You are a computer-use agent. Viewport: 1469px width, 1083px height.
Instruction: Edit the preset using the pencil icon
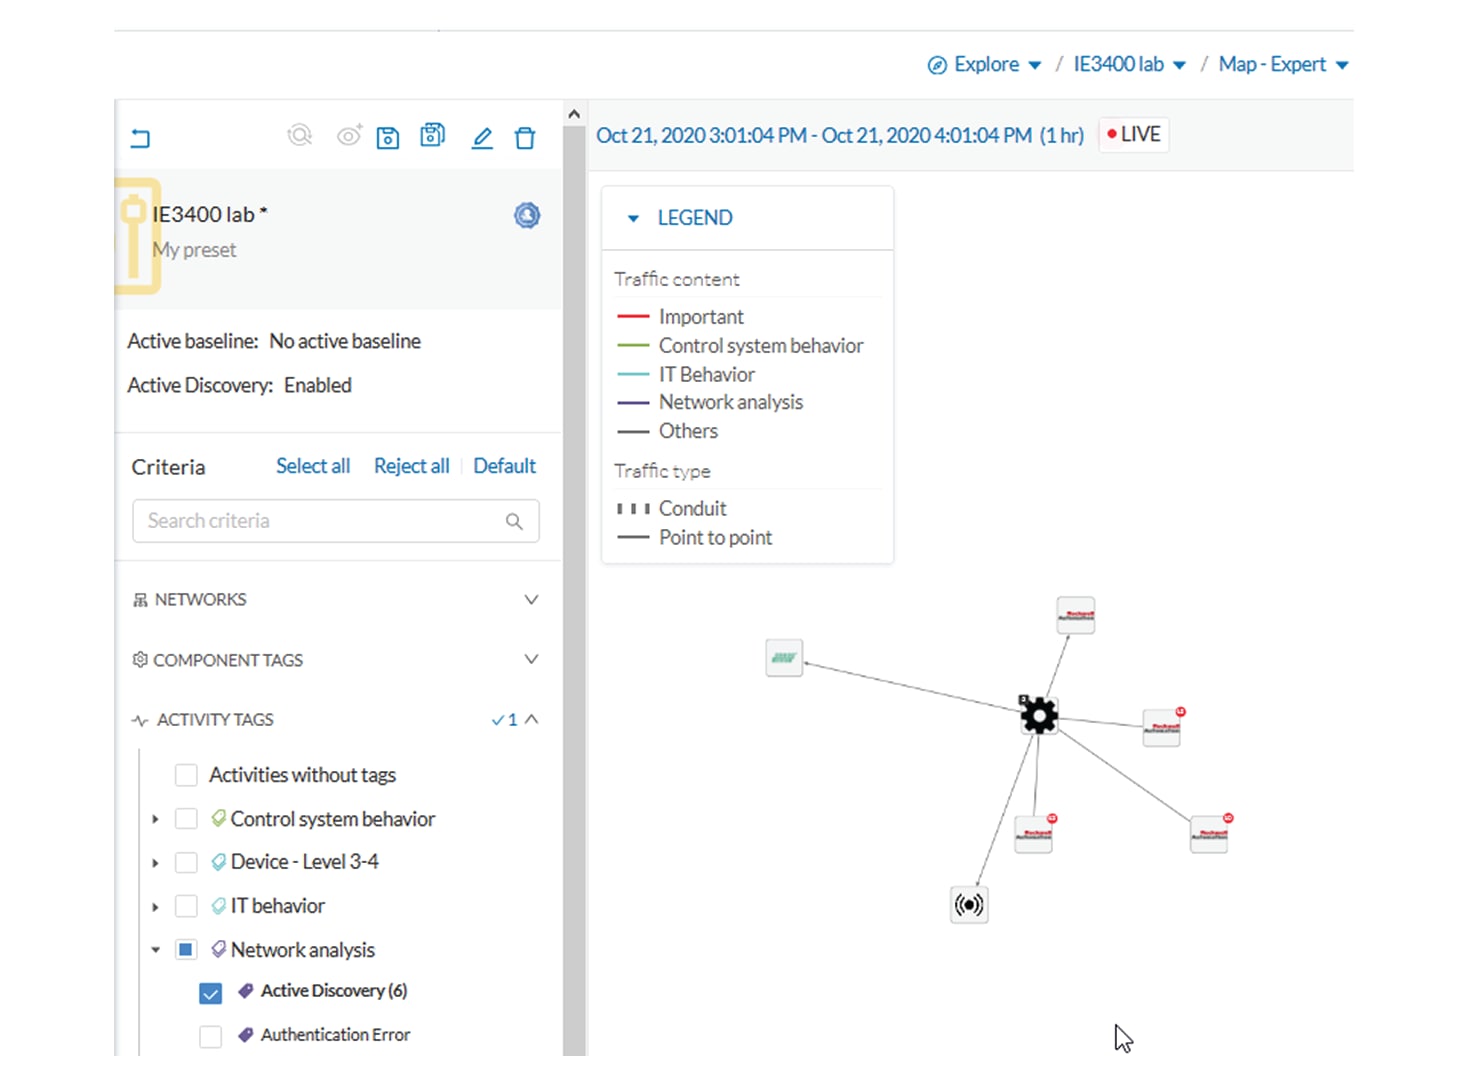[x=482, y=138]
